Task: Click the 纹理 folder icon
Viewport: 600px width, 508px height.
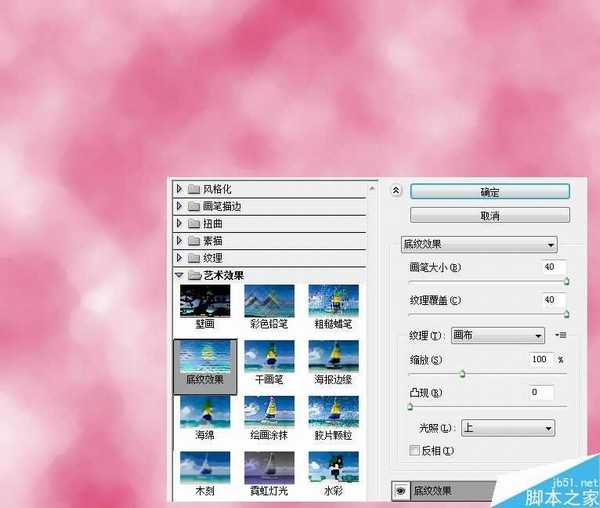Action: coord(194,258)
